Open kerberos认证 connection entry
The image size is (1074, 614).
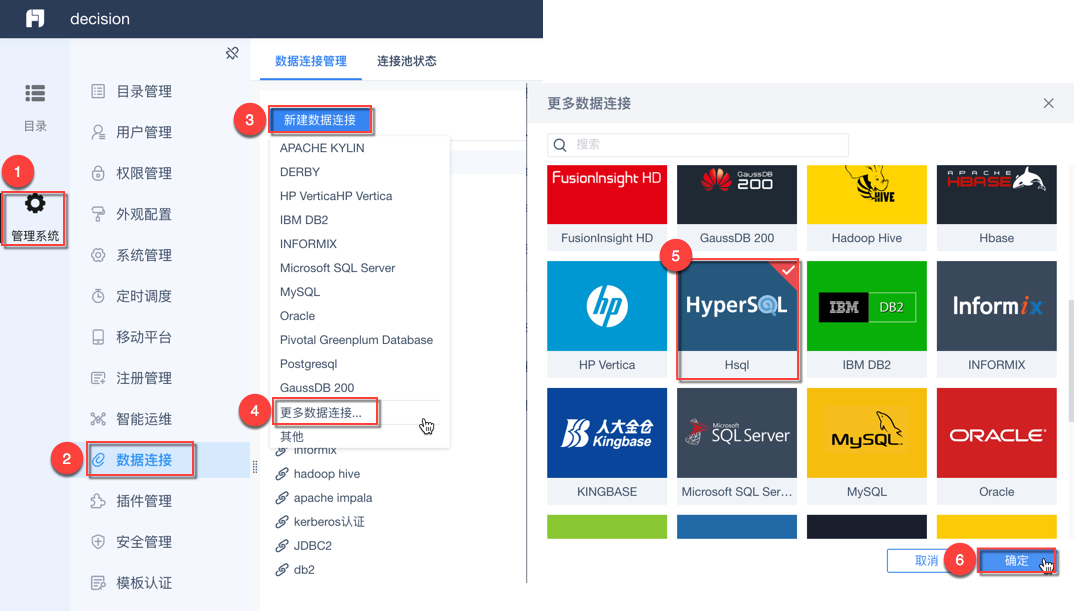pos(329,522)
